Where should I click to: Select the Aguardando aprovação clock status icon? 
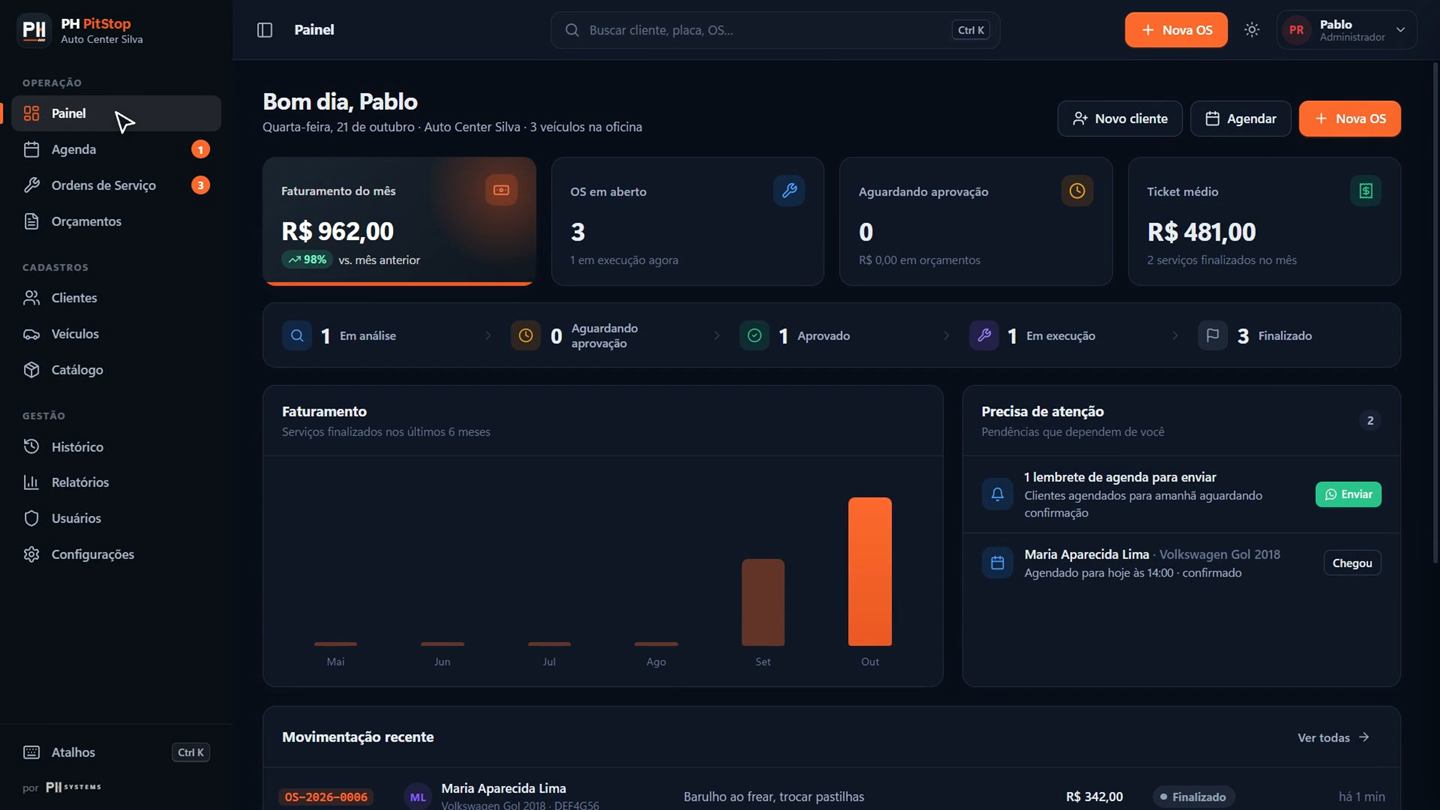tap(526, 335)
